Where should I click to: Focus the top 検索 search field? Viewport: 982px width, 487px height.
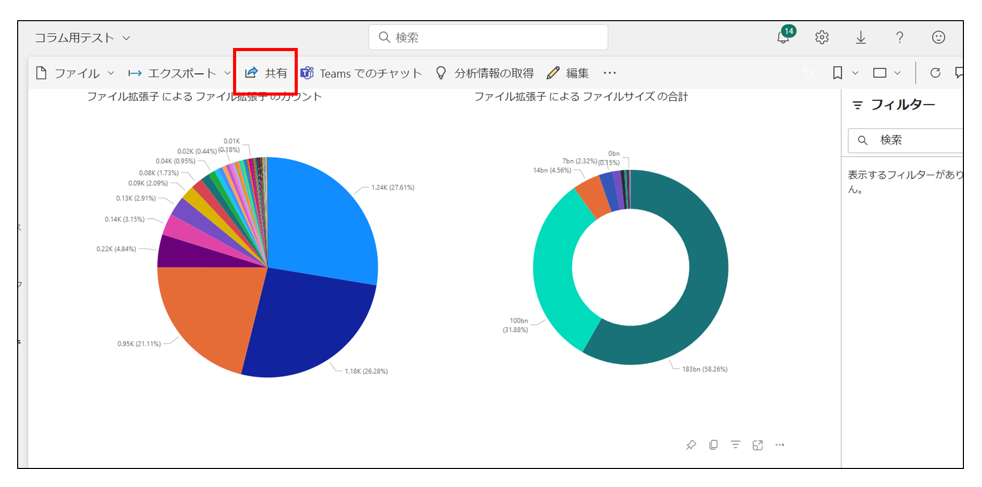click(488, 38)
